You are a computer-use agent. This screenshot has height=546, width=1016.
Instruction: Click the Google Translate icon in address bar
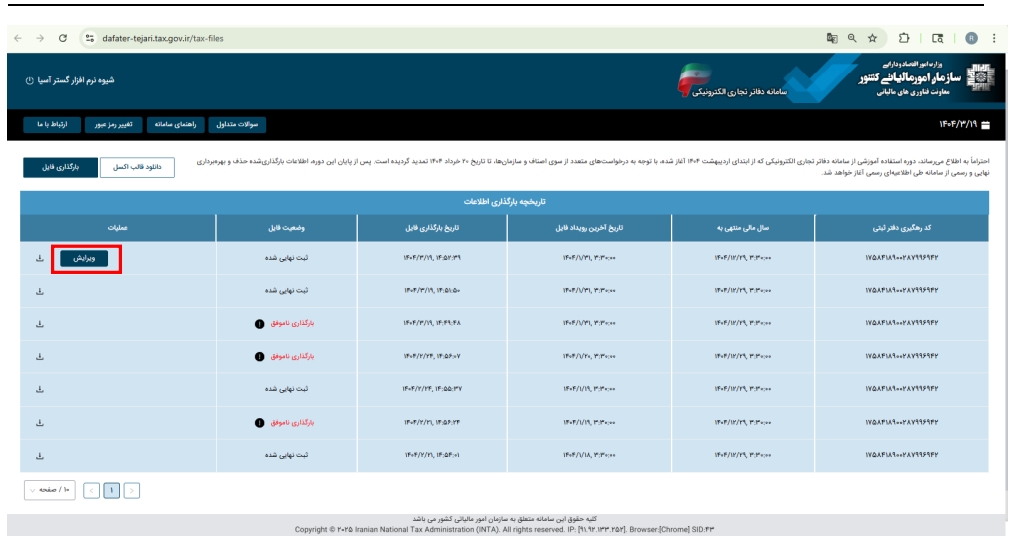pyautogui.click(x=832, y=38)
